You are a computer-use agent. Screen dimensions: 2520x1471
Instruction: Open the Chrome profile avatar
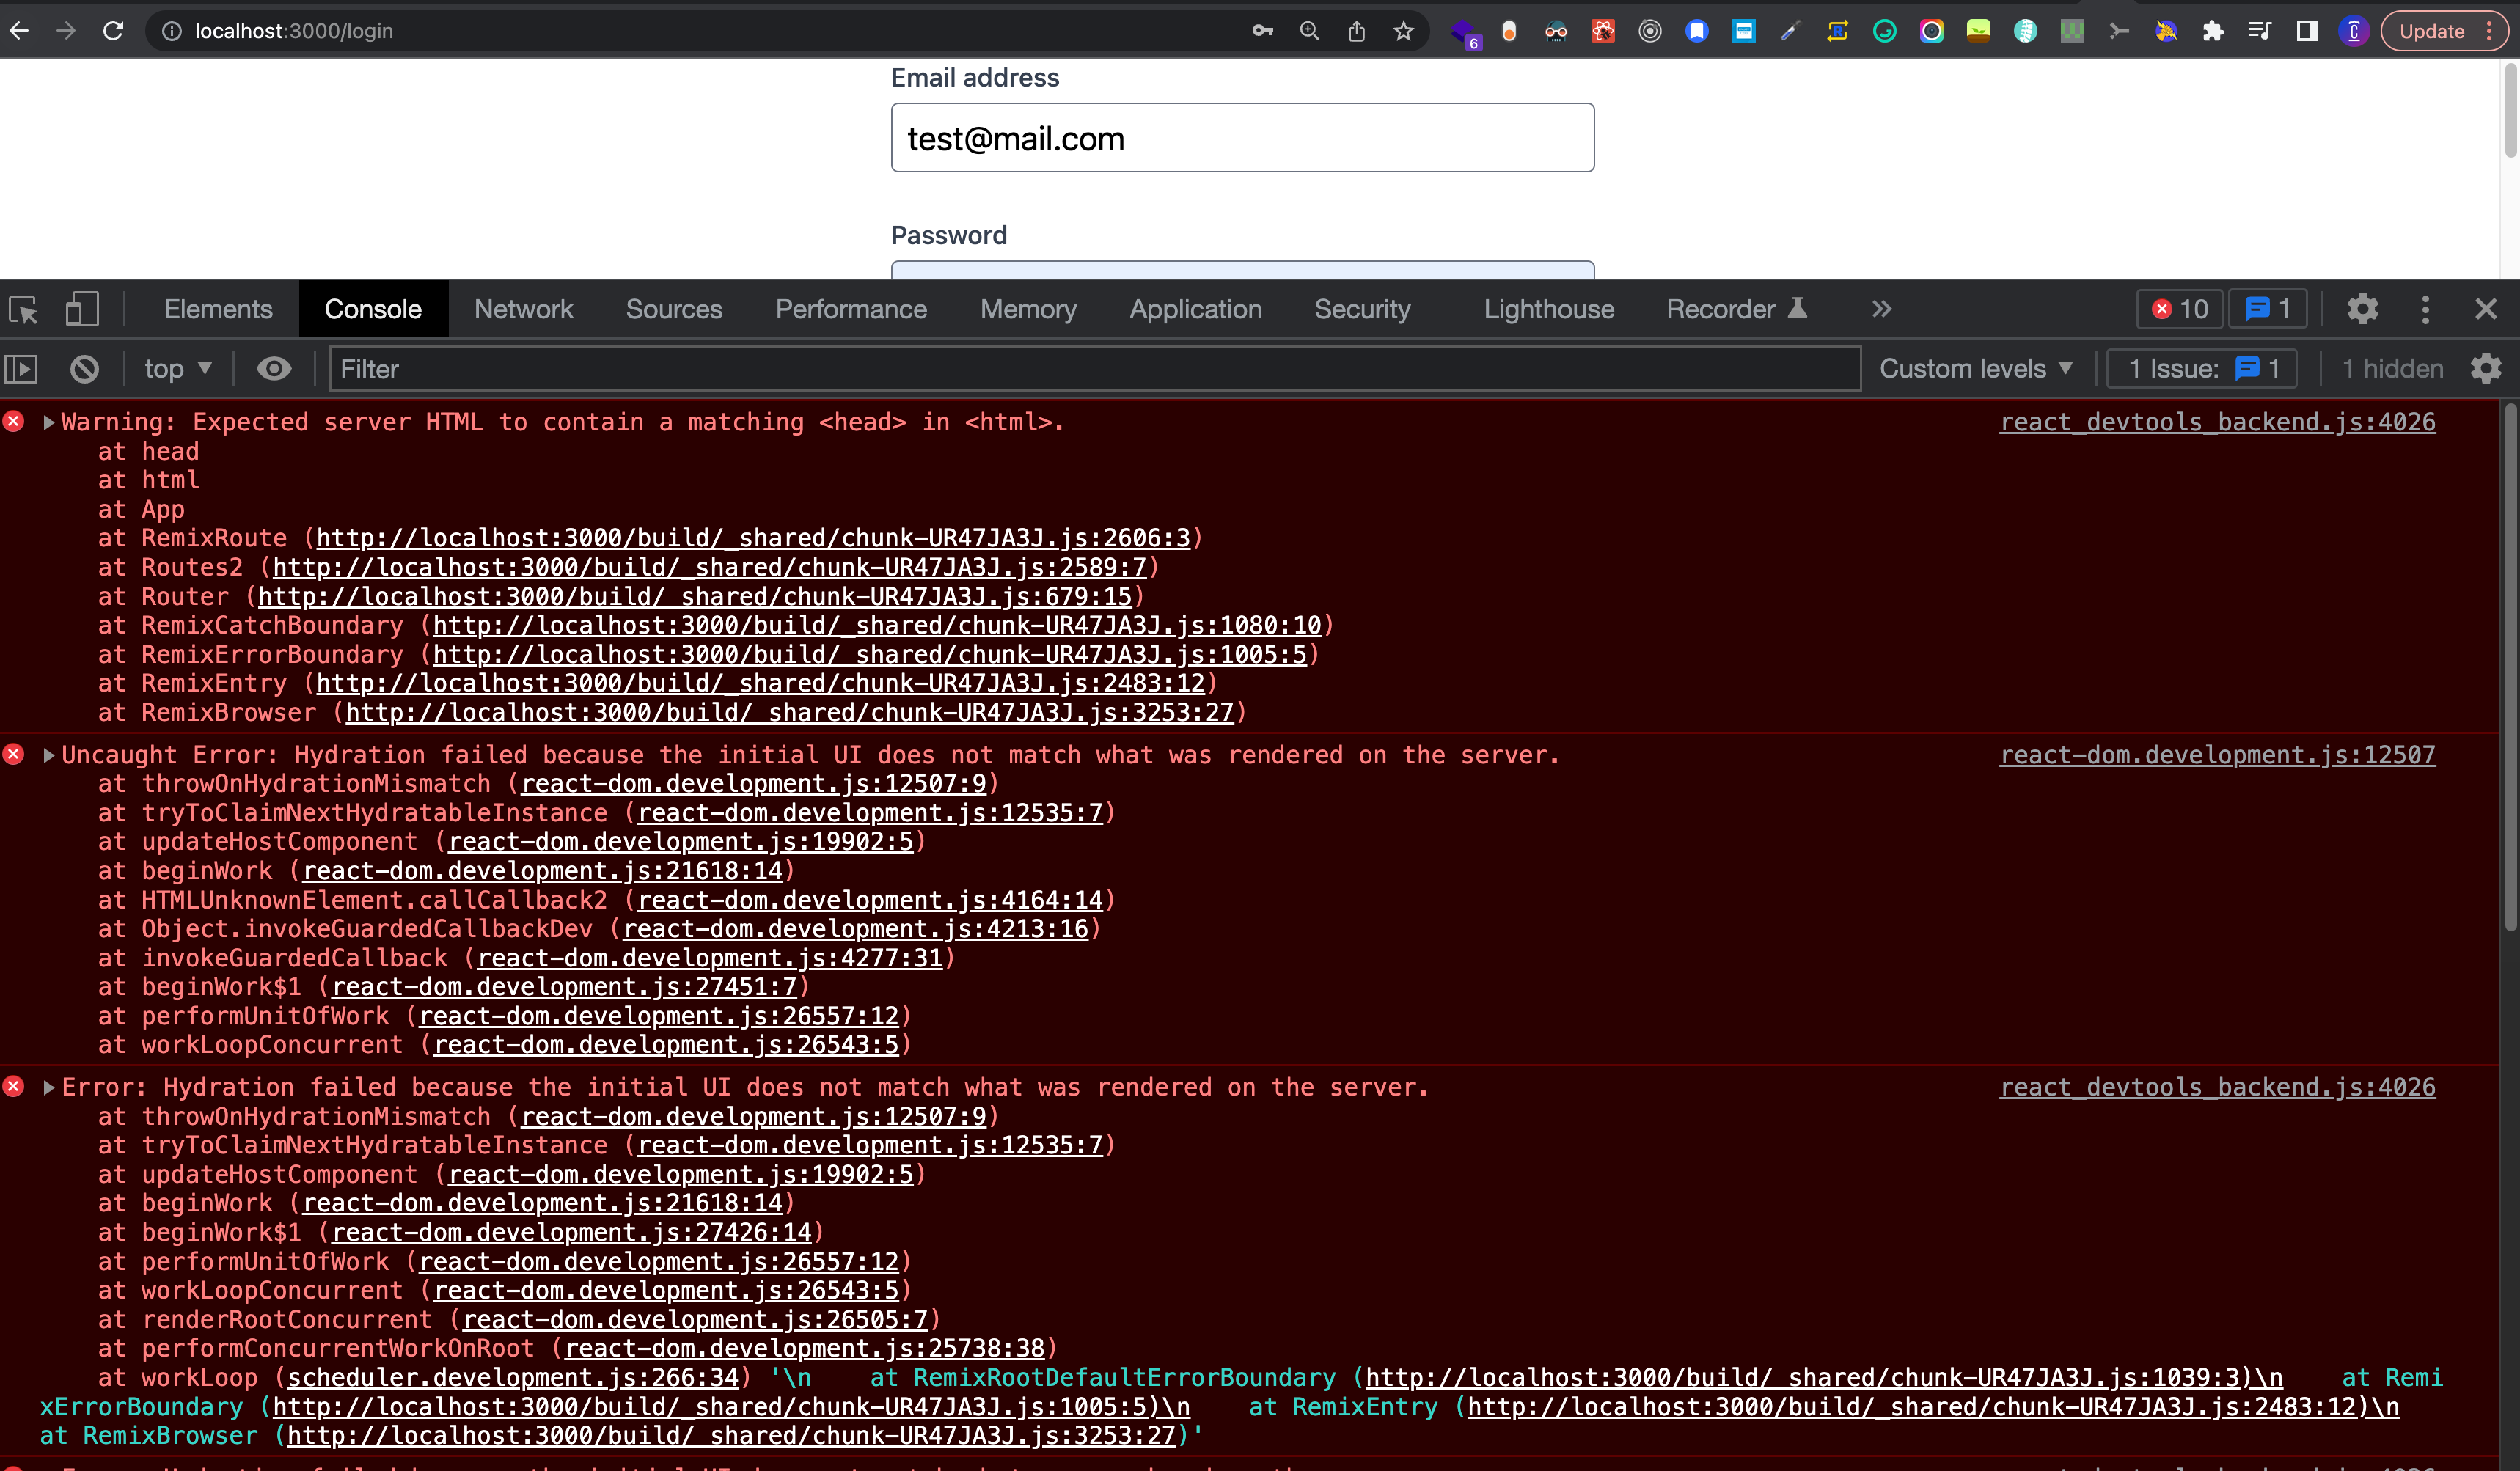pyautogui.click(x=2354, y=31)
